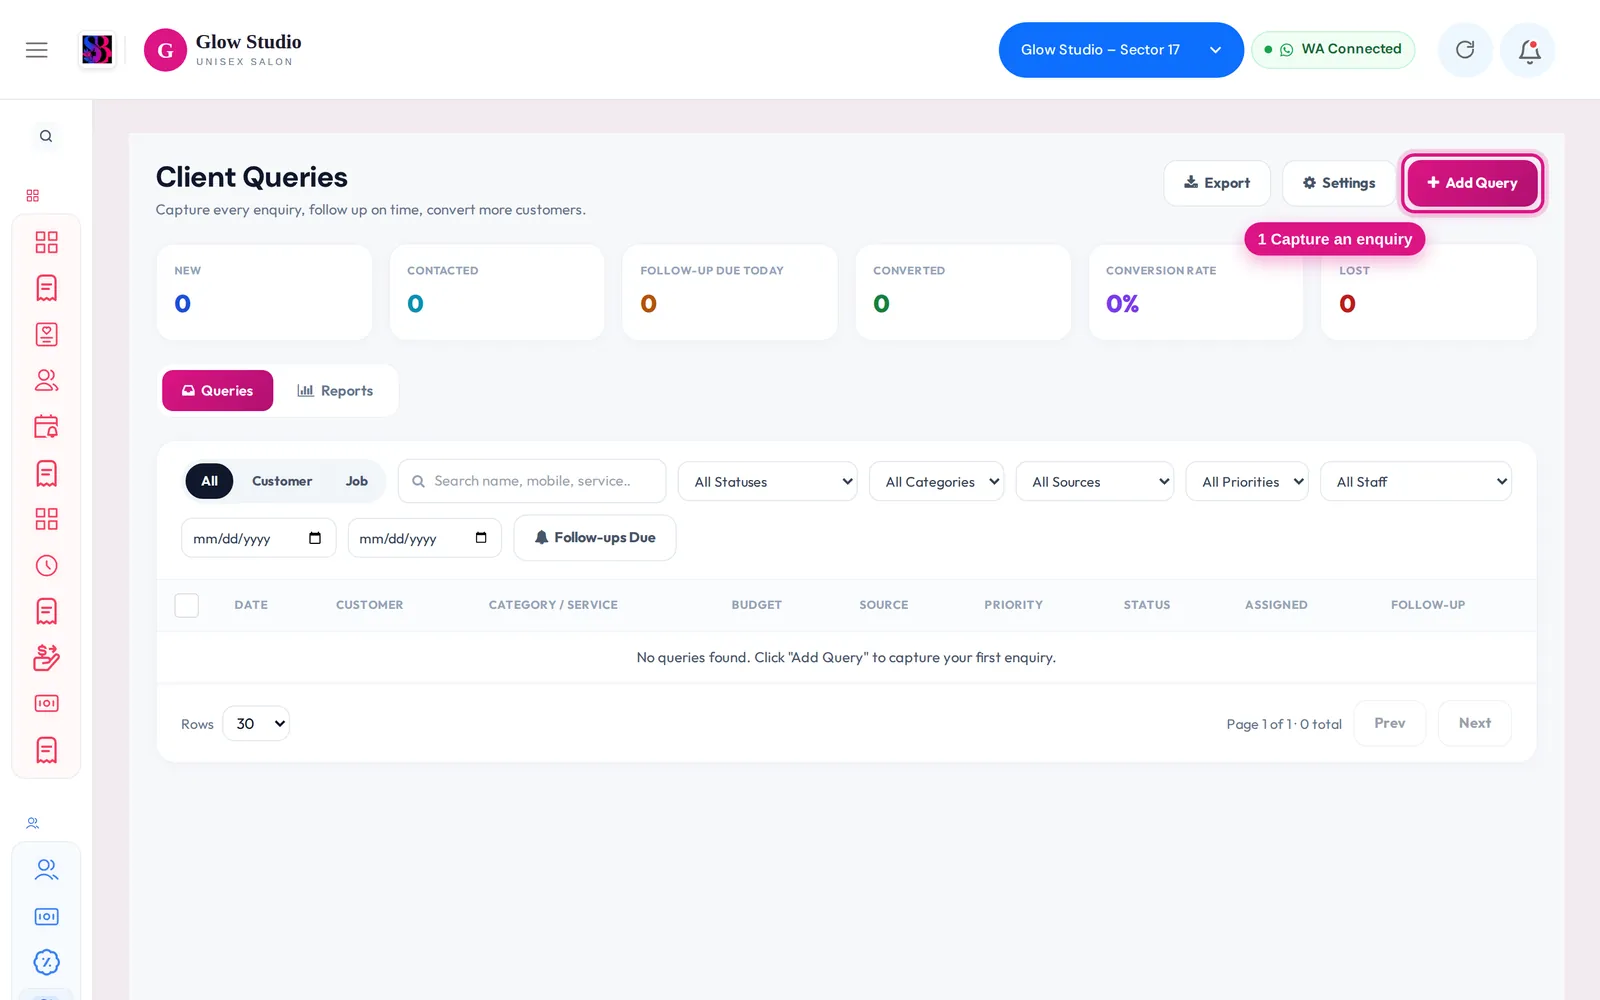The width and height of the screenshot is (1600, 1000).
Task: Open the notifications bell
Action: click(x=1529, y=50)
